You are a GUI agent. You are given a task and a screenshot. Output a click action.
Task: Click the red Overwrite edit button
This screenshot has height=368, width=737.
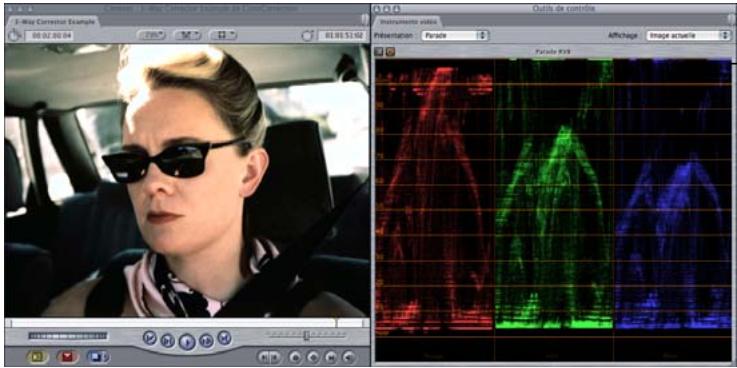click(x=68, y=357)
